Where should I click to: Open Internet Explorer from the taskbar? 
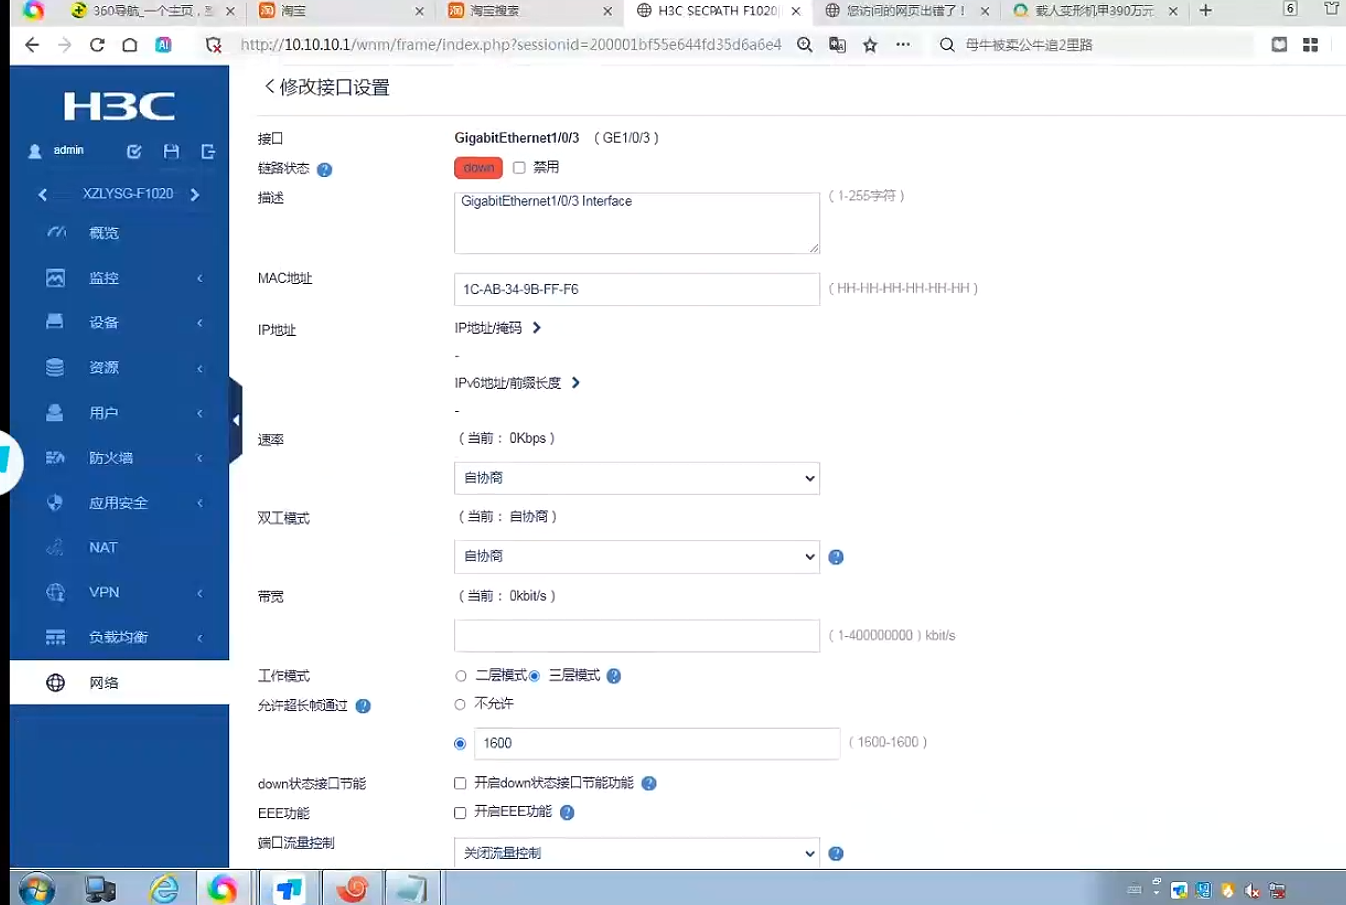(164, 888)
